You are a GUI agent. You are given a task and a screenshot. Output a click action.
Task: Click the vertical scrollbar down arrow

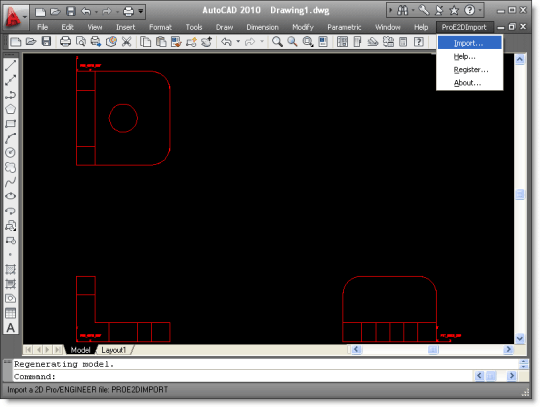[520, 338]
